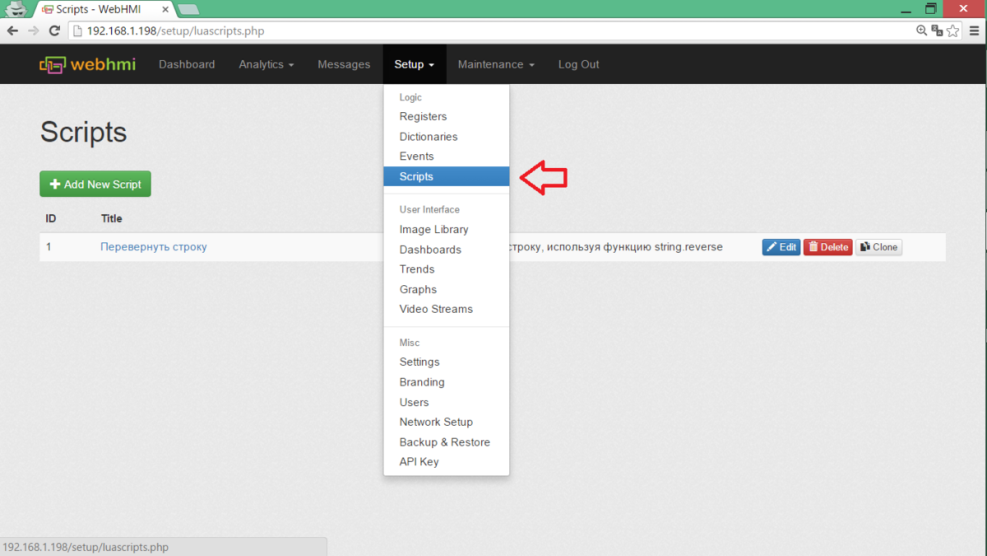Click the Chrome user profile icon
Image resolution: width=987 pixels, height=556 pixels.
tap(16, 9)
